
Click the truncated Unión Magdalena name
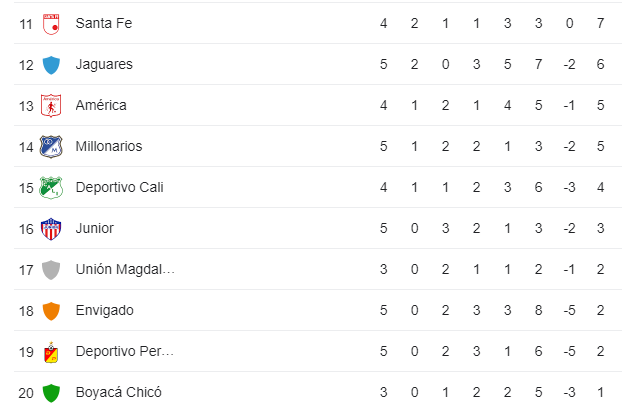125,269
